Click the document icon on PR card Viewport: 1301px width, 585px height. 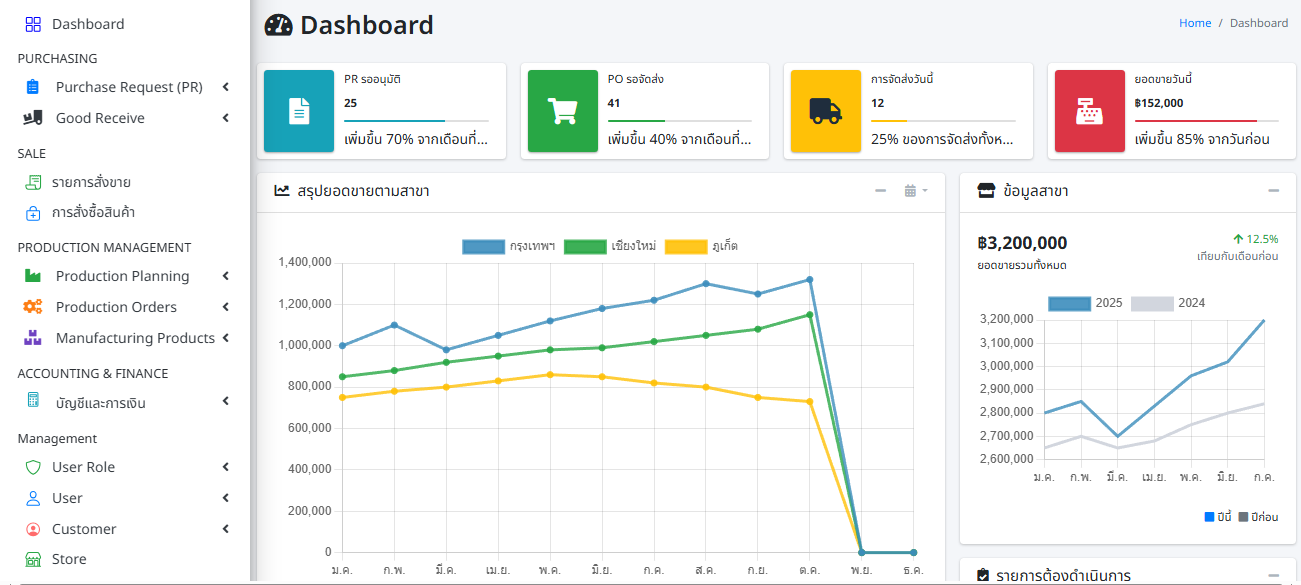tap(299, 111)
